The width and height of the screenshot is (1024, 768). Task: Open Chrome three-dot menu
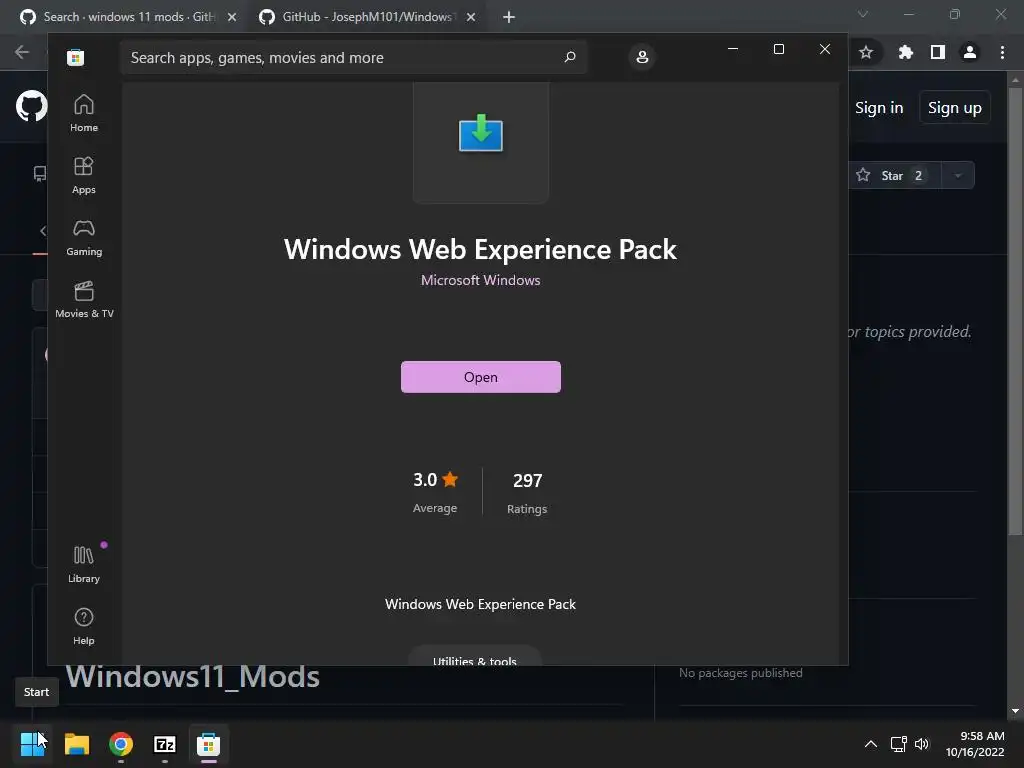click(x=1002, y=52)
